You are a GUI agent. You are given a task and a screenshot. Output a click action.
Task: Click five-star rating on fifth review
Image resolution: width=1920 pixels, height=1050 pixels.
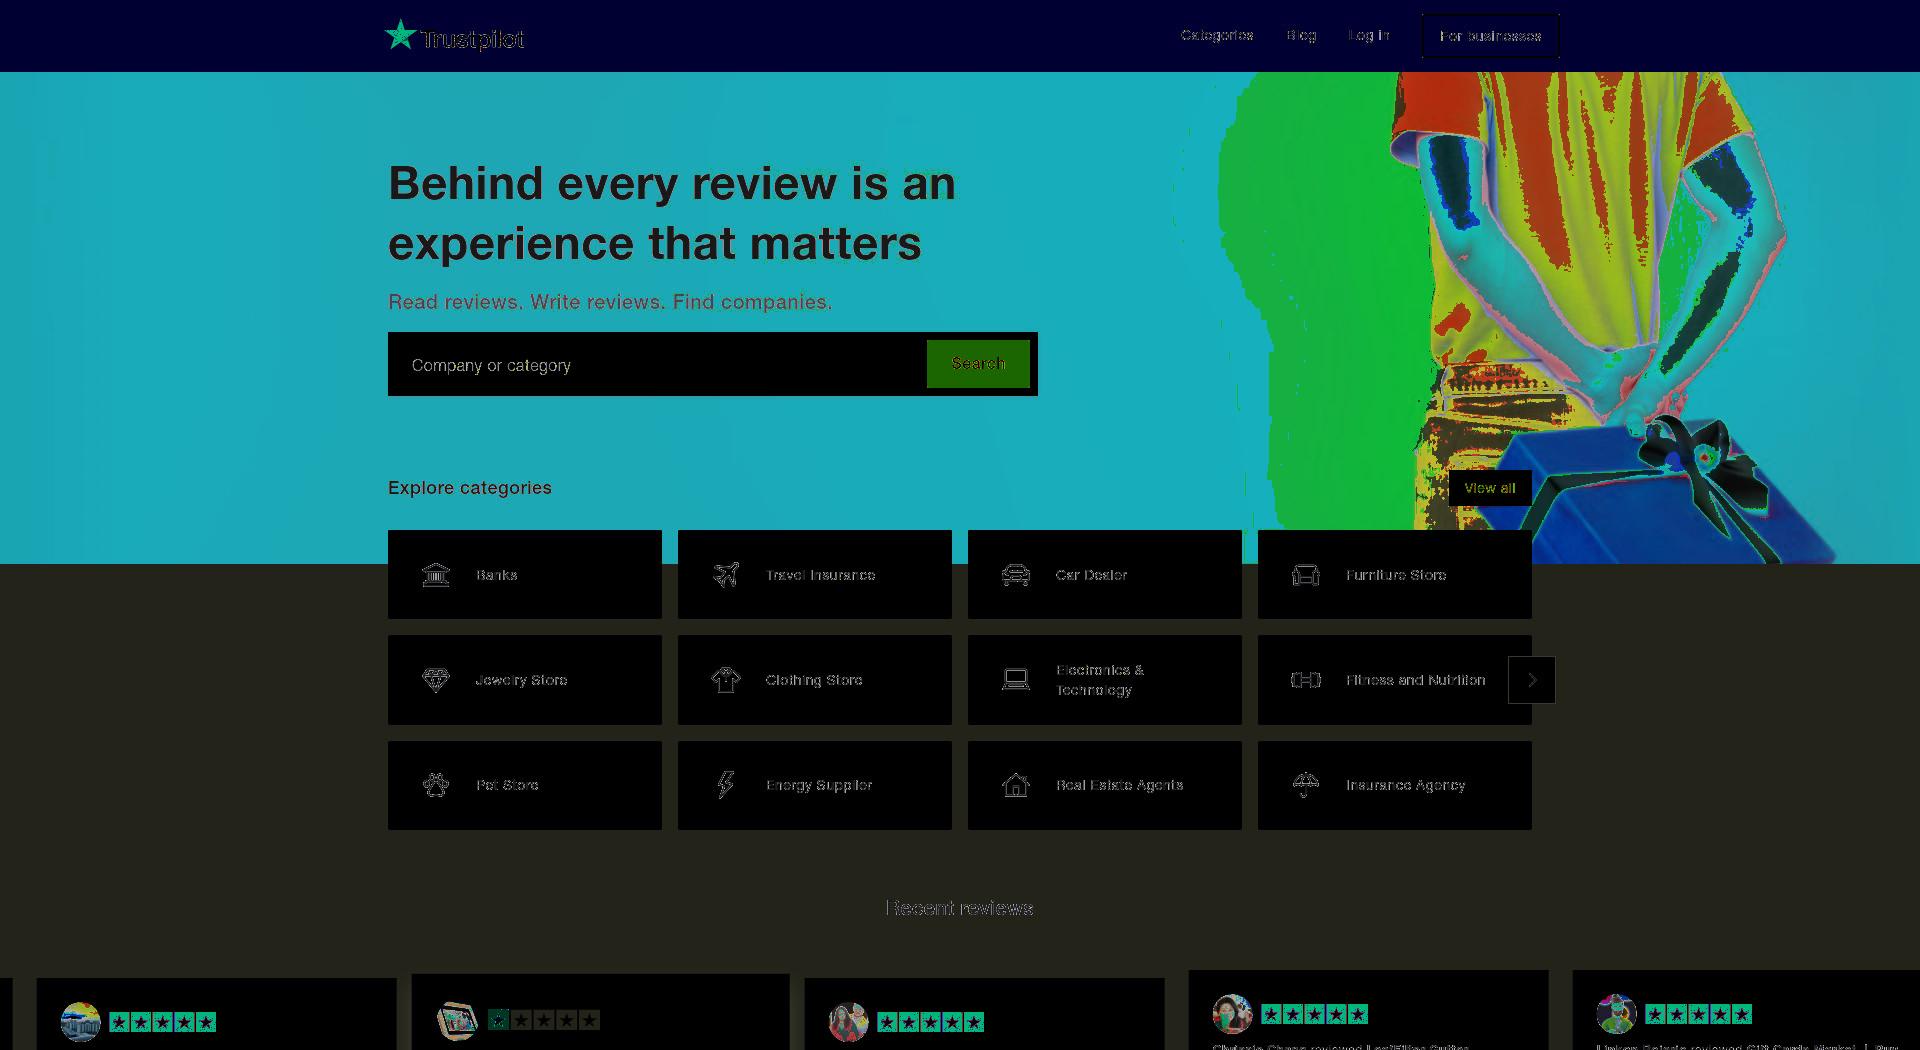tap(1699, 1014)
